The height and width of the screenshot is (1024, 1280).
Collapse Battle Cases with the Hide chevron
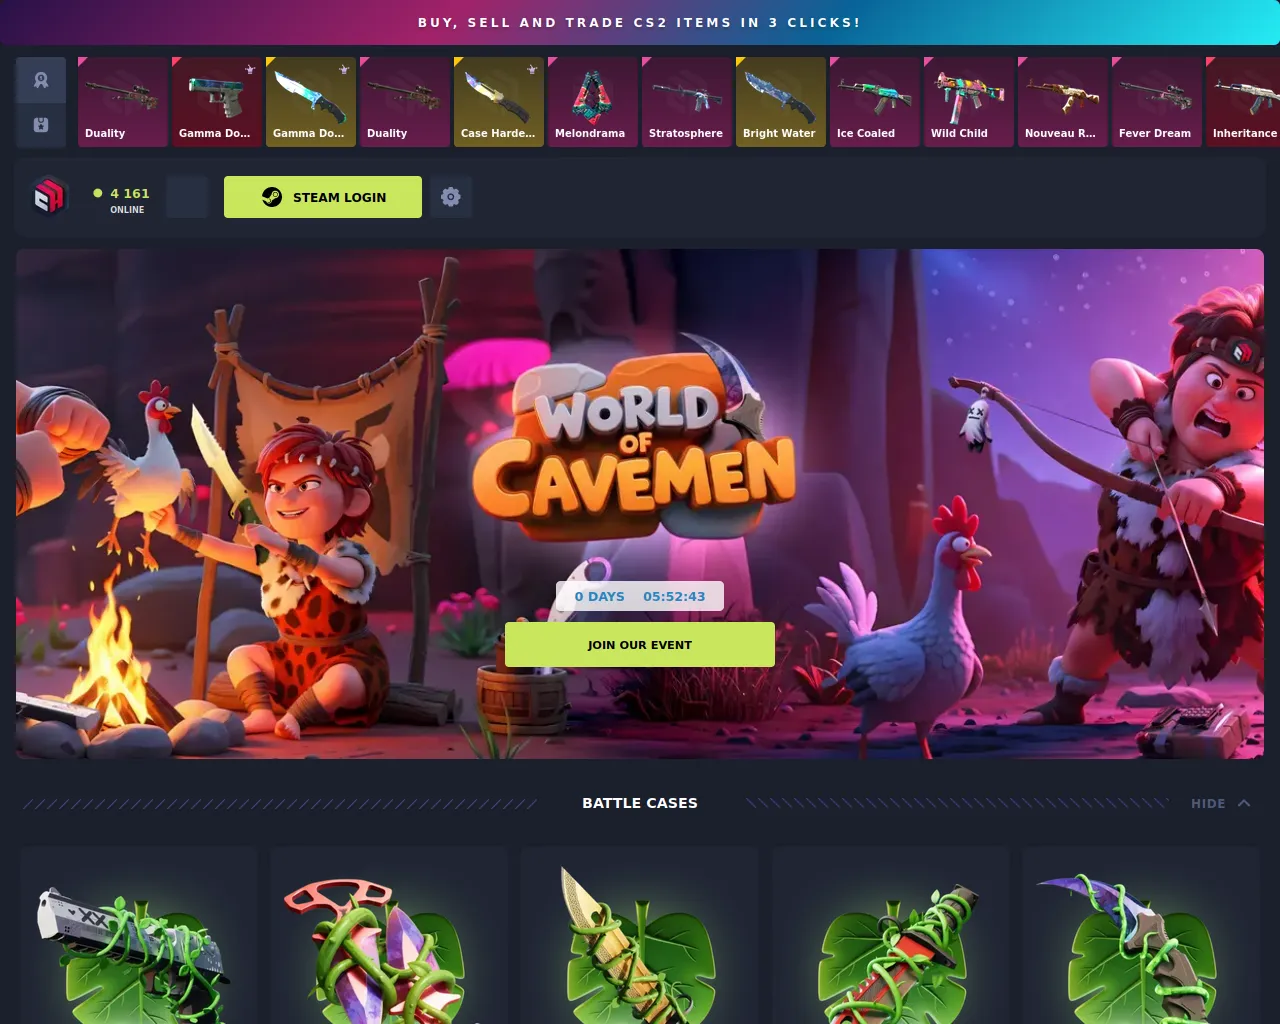point(1221,803)
